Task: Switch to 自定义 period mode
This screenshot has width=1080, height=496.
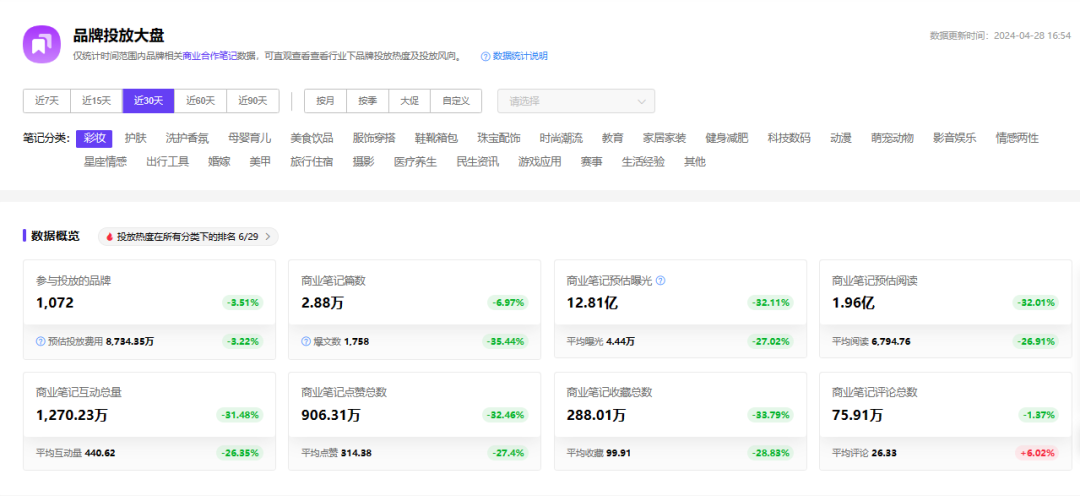Action: click(456, 101)
